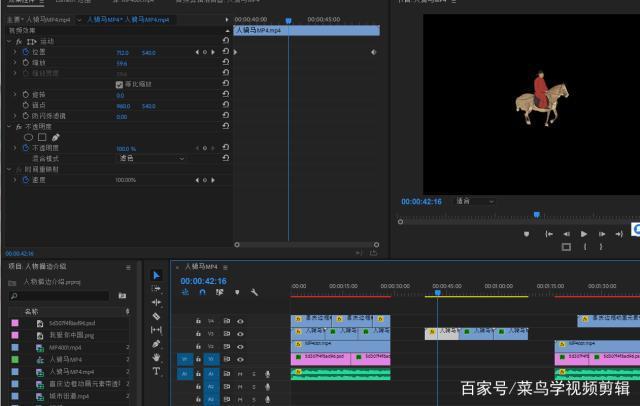Create ellipse mask under opacity effect
Screen dimensions: 640x406
29,137
